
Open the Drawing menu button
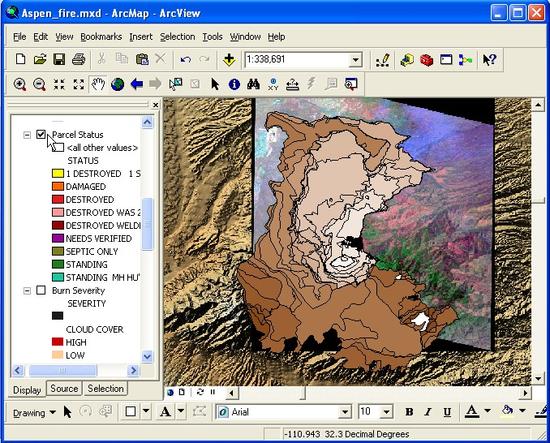click(34, 412)
